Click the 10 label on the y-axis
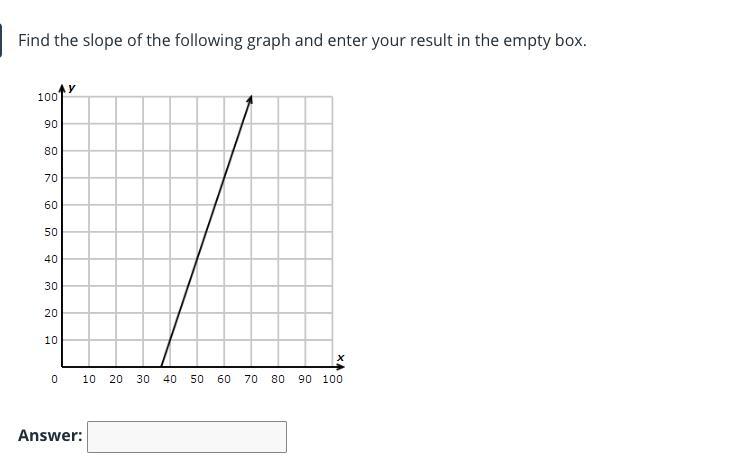Screen dimensions: 740x473 51,340
